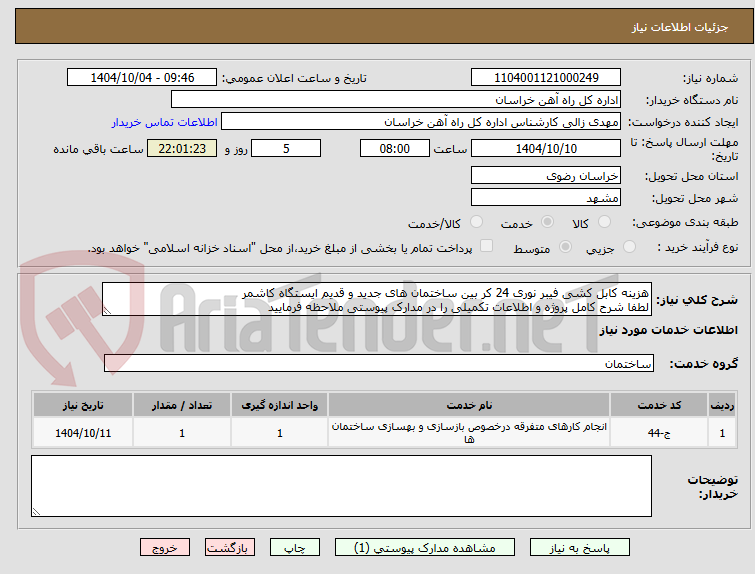This screenshot has height=574, width=755.
Task: Click the remaining days field 5
Action: tap(286, 148)
